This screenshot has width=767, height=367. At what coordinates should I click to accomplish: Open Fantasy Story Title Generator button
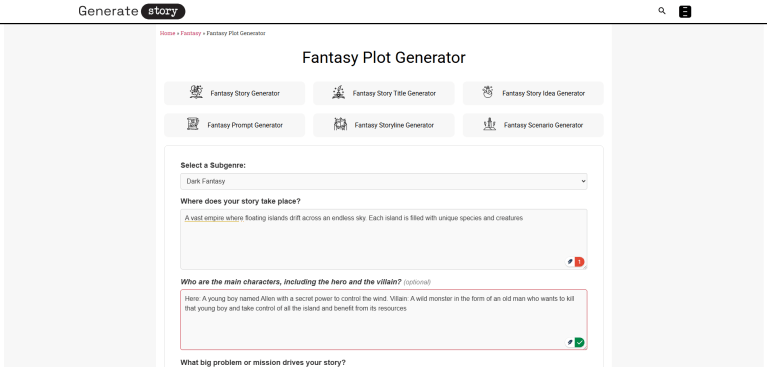pos(384,93)
